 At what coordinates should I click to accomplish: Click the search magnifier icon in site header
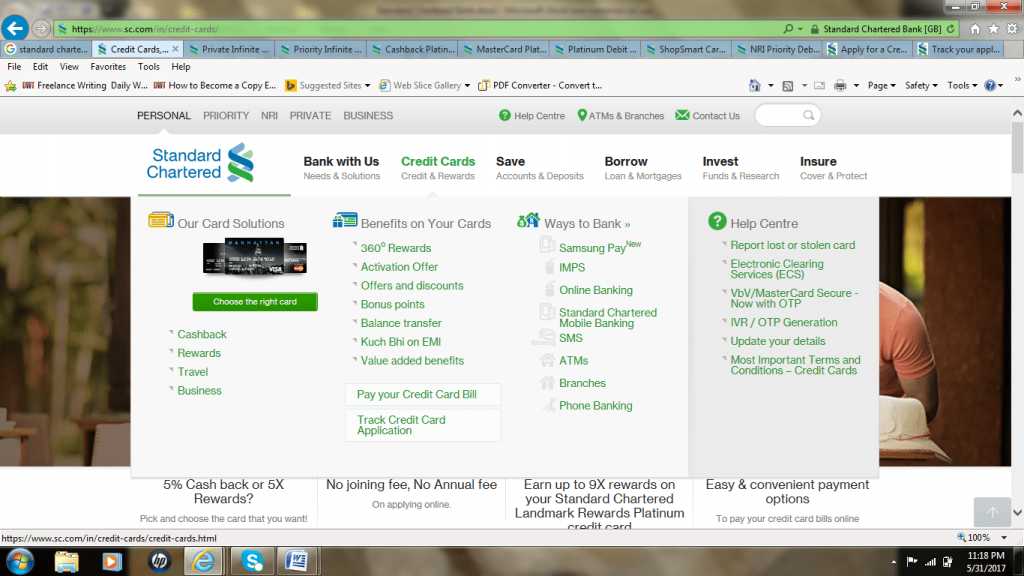coord(808,116)
